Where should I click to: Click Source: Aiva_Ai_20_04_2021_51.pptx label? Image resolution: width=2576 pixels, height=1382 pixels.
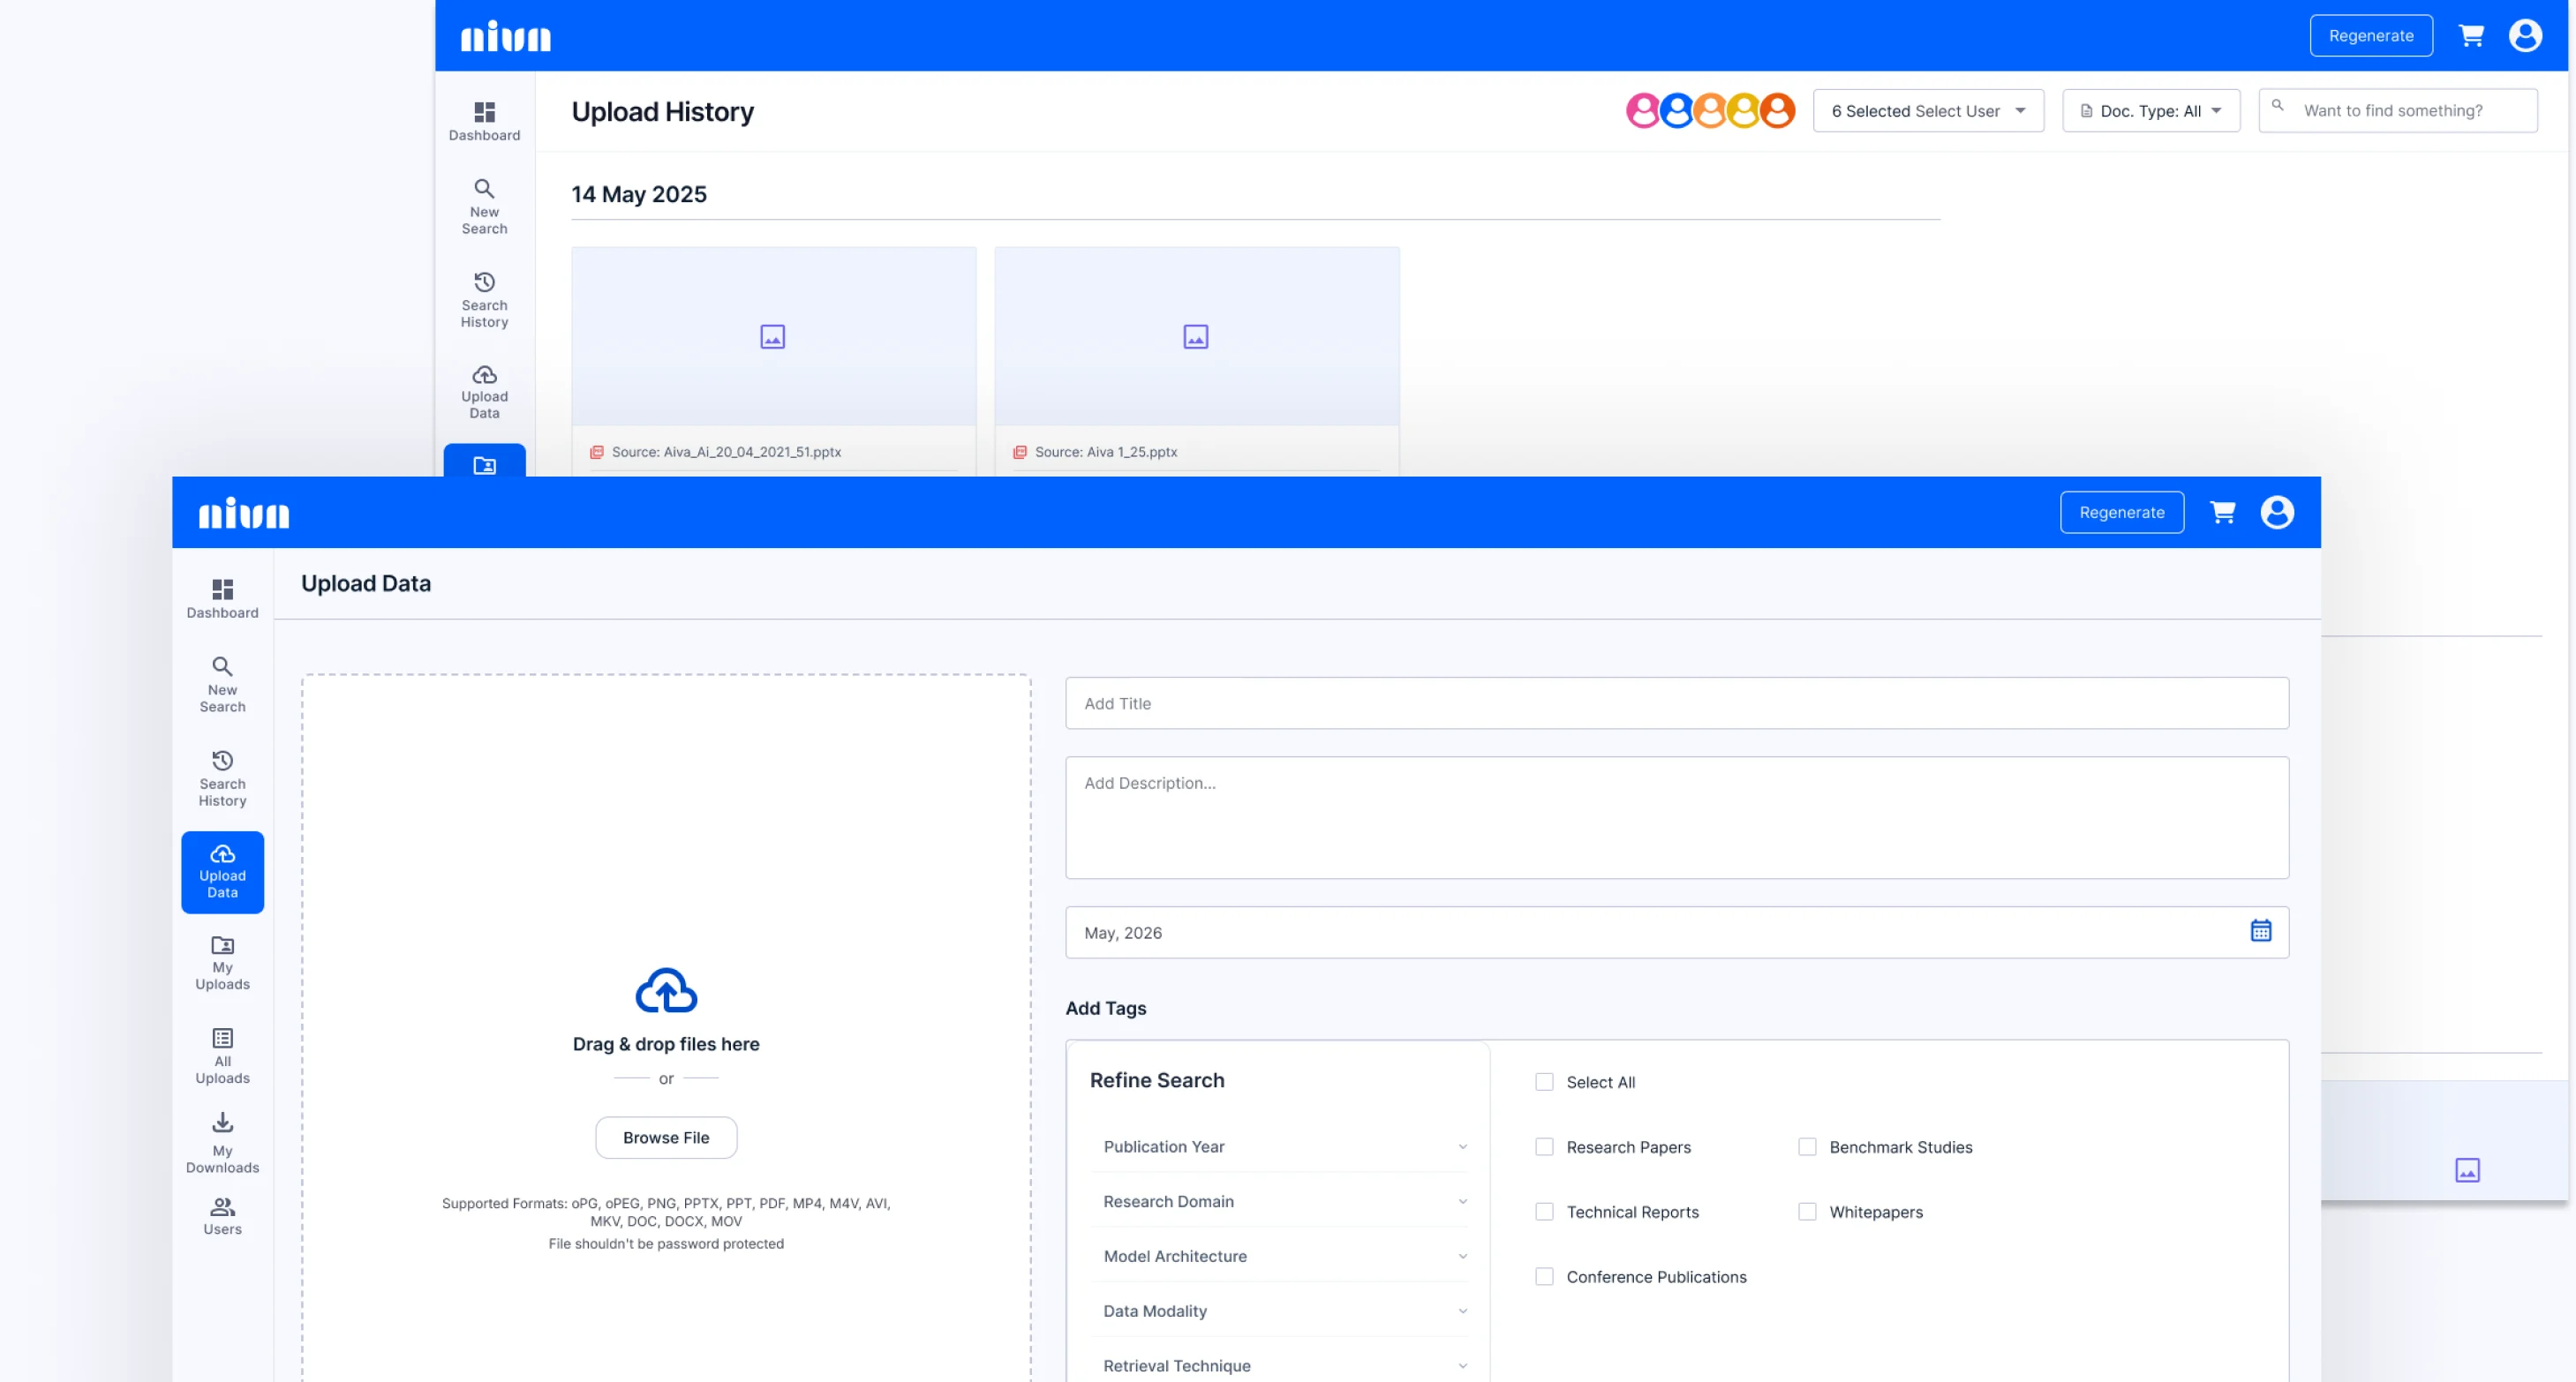click(726, 452)
